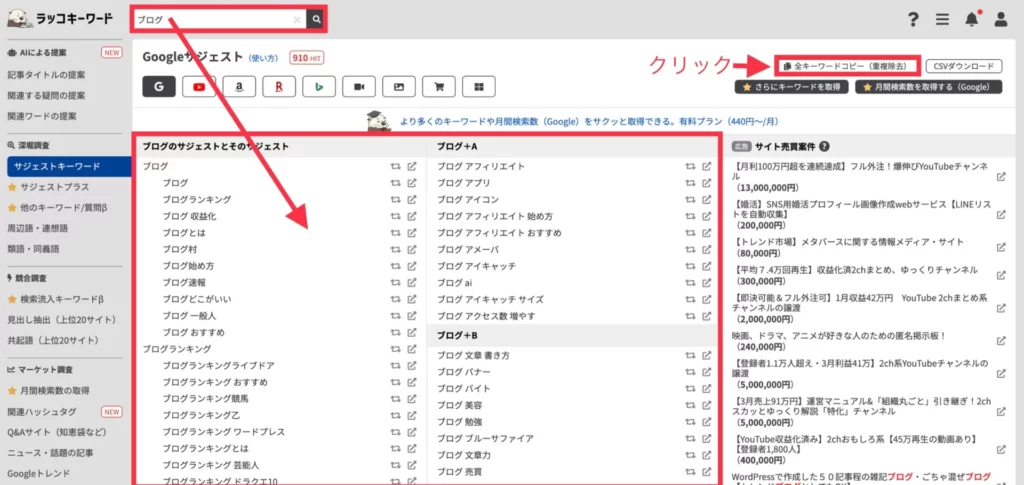Open 共起語（上位20サイト） in sidebar
The width and height of the screenshot is (1024, 485).
coord(52,340)
